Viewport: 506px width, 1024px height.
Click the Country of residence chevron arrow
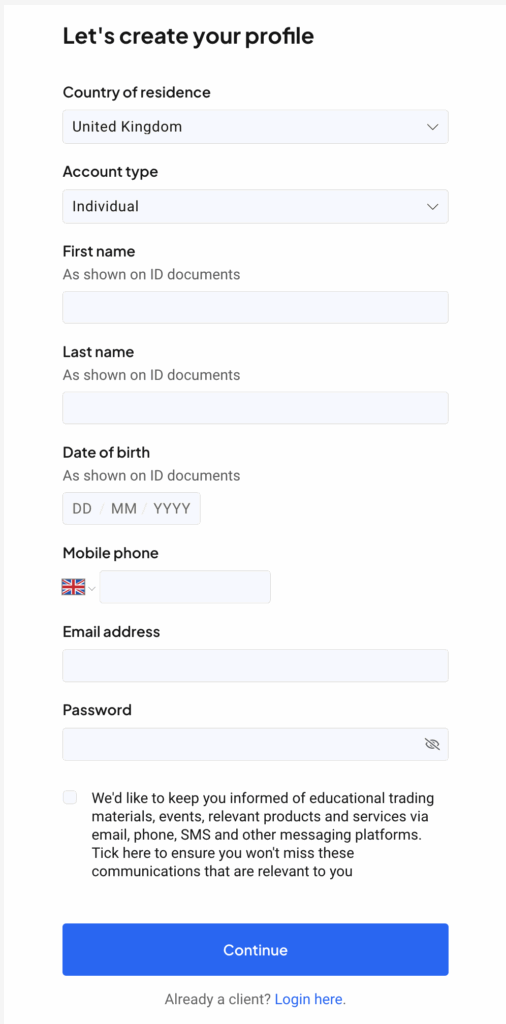(x=432, y=127)
